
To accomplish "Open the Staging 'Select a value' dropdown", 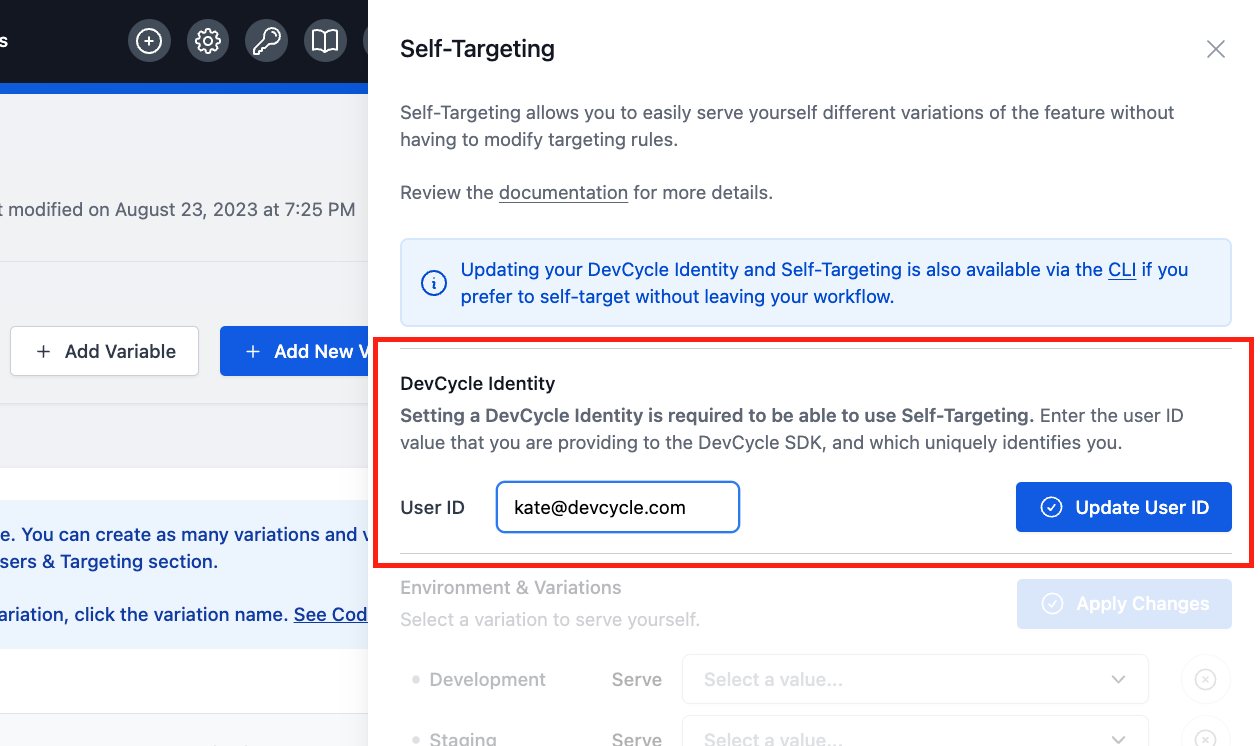I will pyautogui.click(x=900, y=738).
